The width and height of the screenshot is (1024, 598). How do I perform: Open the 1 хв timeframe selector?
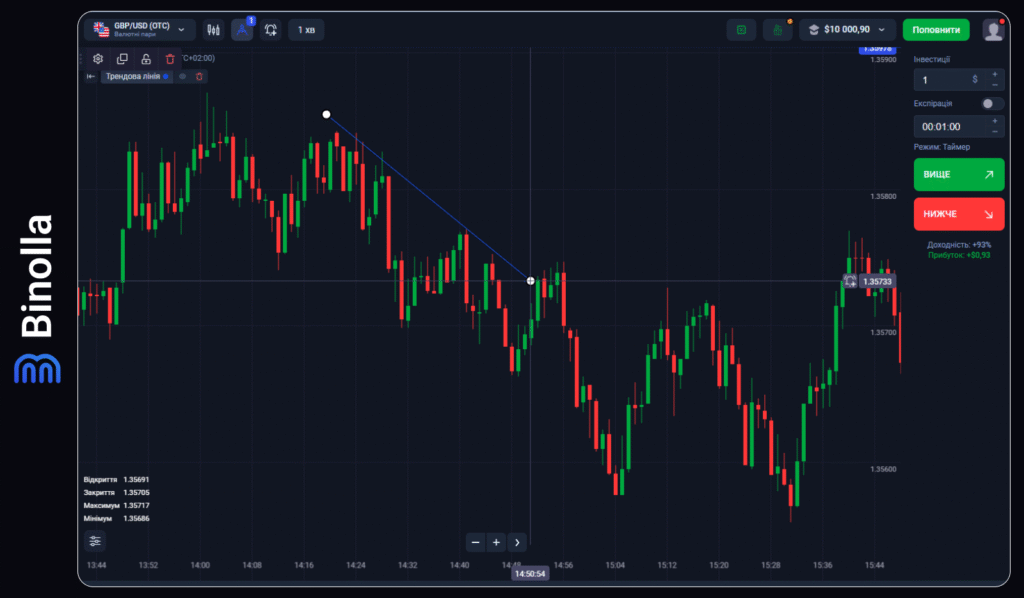(305, 30)
